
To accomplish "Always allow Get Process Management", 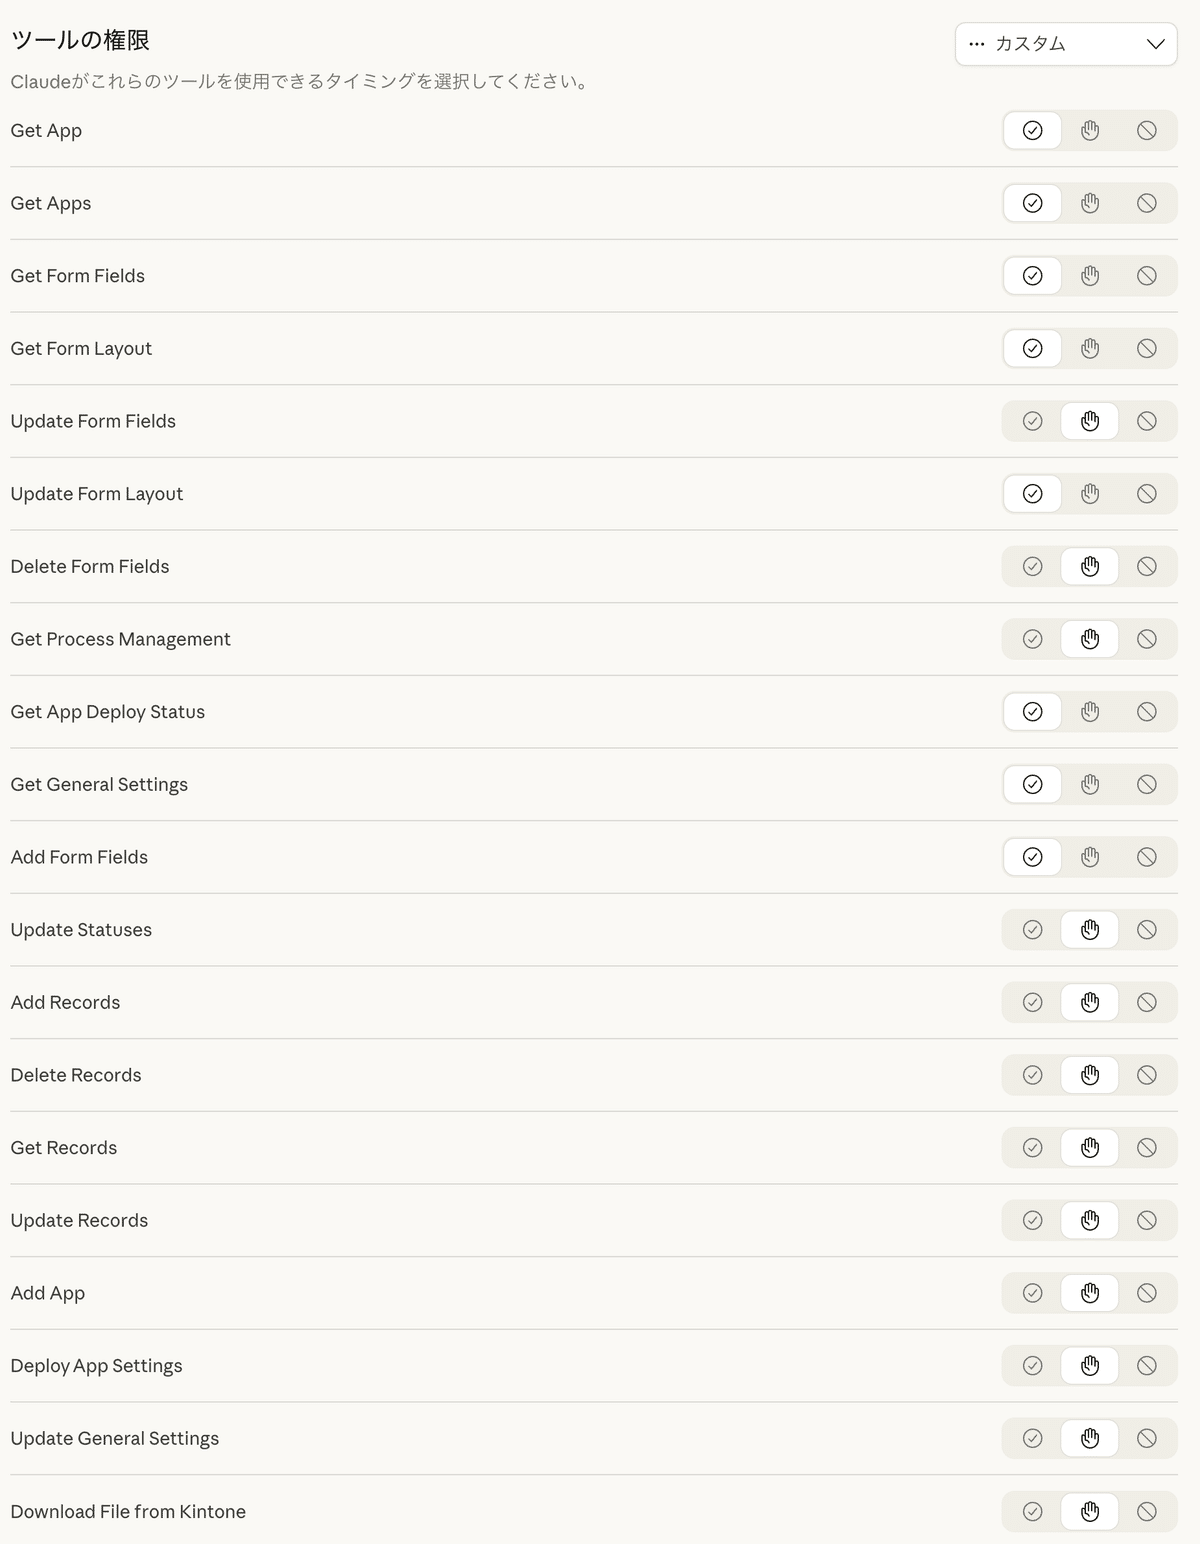I will [x=1032, y=640].
